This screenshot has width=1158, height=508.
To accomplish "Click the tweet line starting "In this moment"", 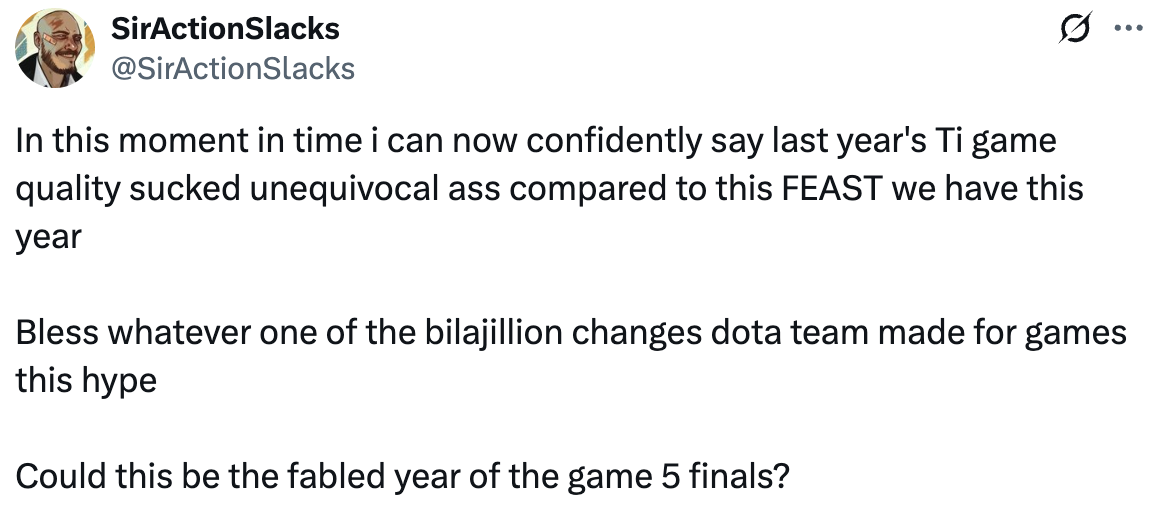I will click(535, 142).
